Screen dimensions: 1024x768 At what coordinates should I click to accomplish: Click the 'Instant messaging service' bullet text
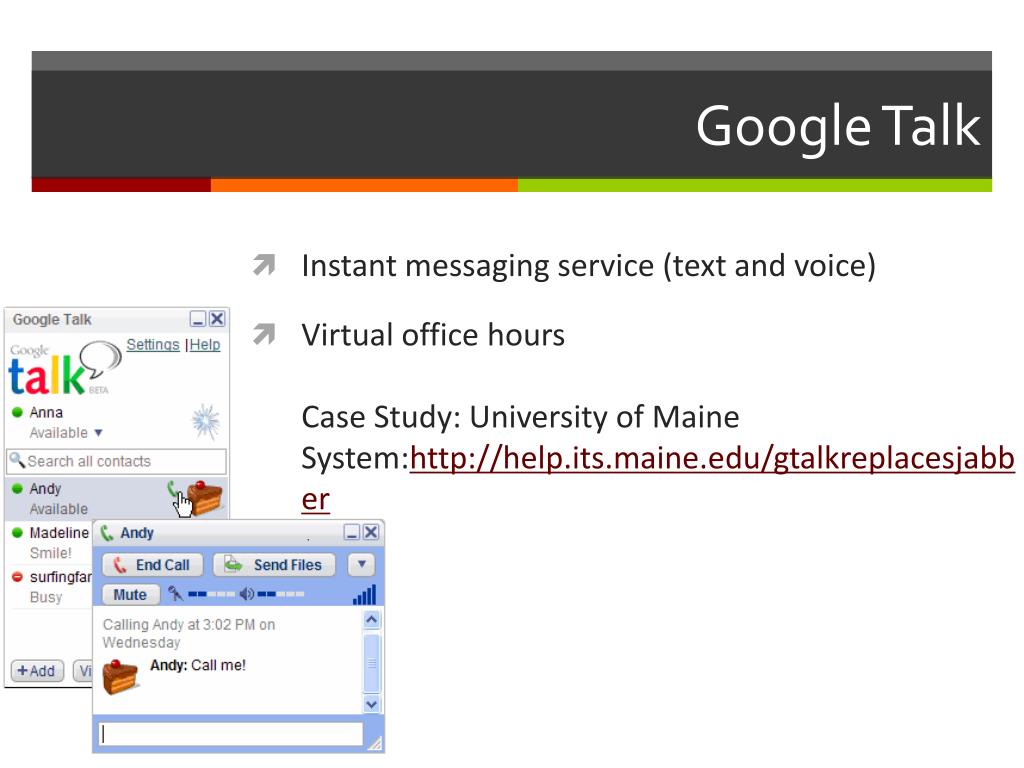tap(588, 266)
